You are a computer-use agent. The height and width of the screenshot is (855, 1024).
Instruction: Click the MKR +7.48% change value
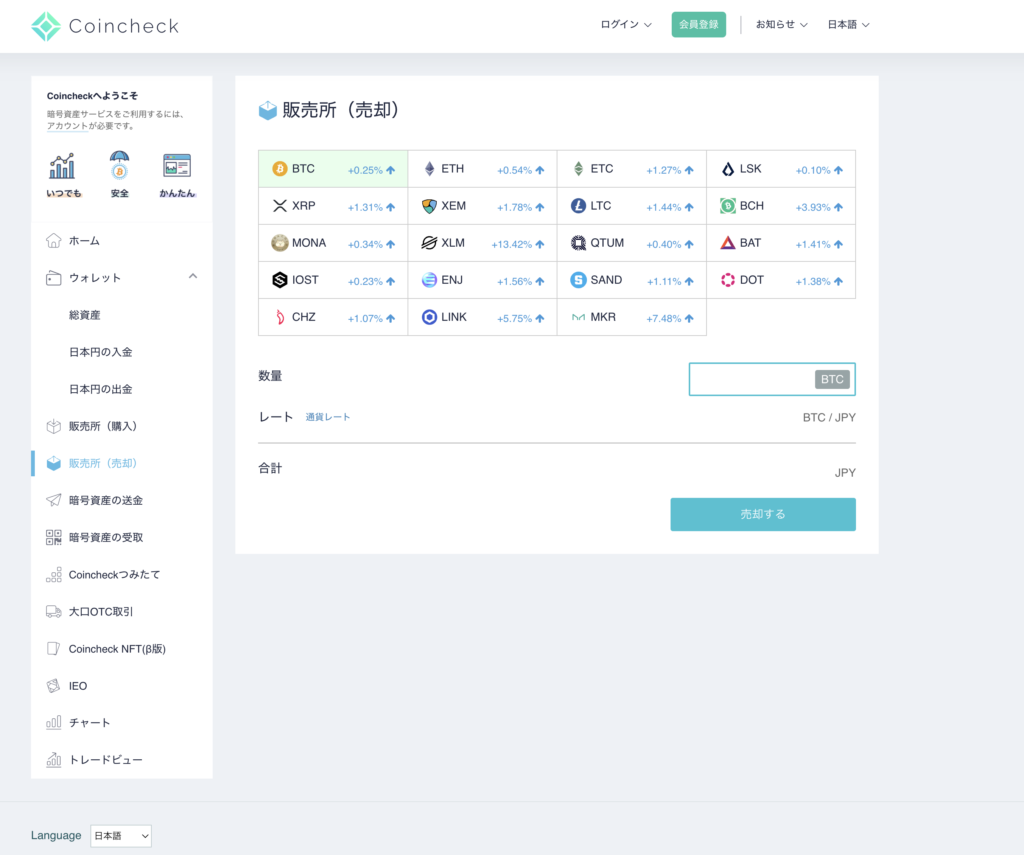[x=664, y=318]
